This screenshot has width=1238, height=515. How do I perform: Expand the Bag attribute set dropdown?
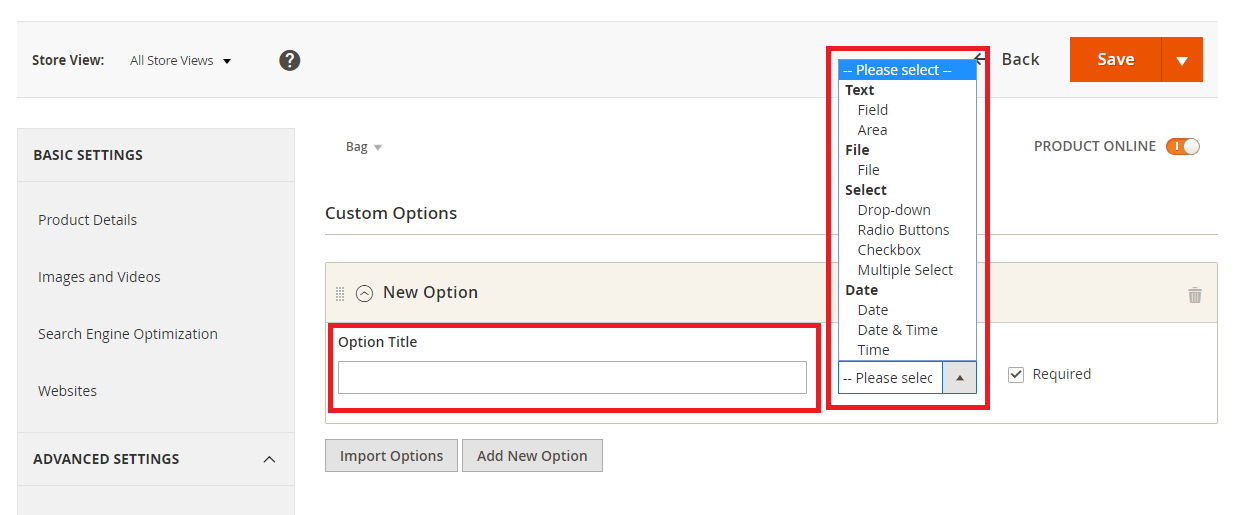[364, 147]
